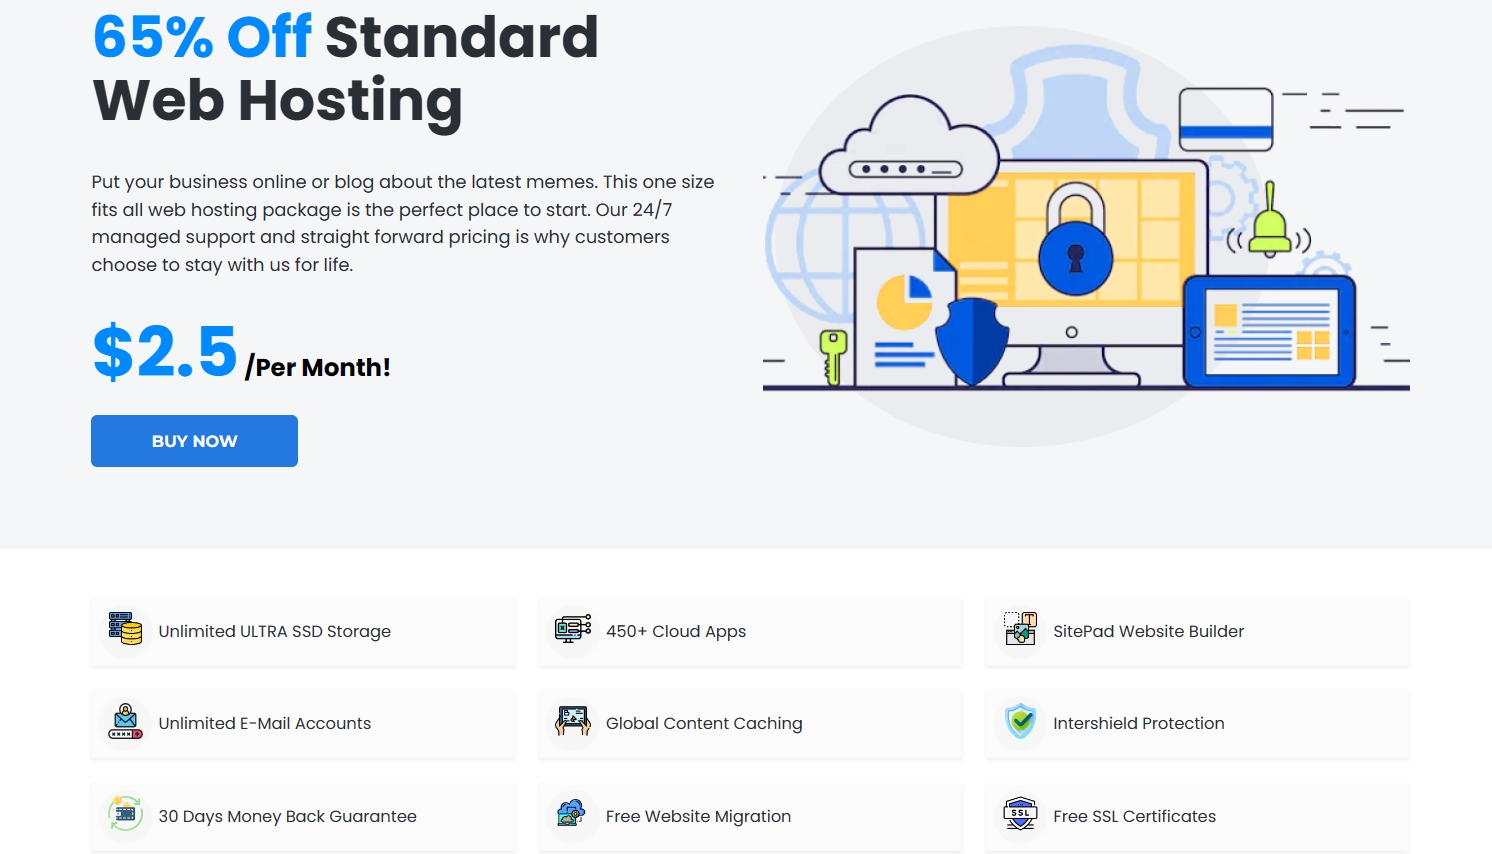Click the 450+ Cloud Apps icon

573,629
